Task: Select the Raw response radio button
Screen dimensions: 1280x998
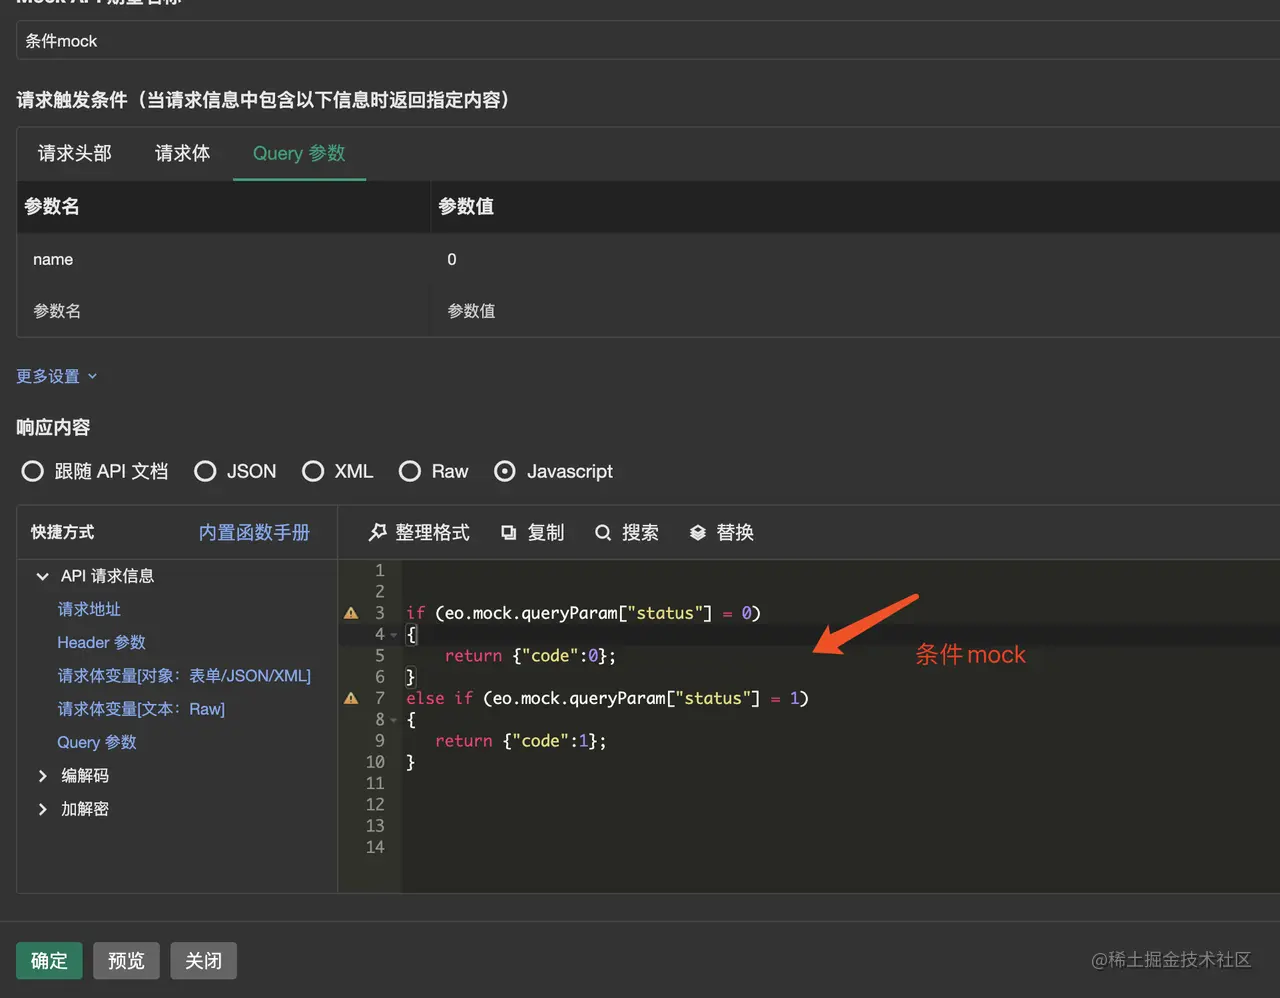Action: click(x=410, y=471)
